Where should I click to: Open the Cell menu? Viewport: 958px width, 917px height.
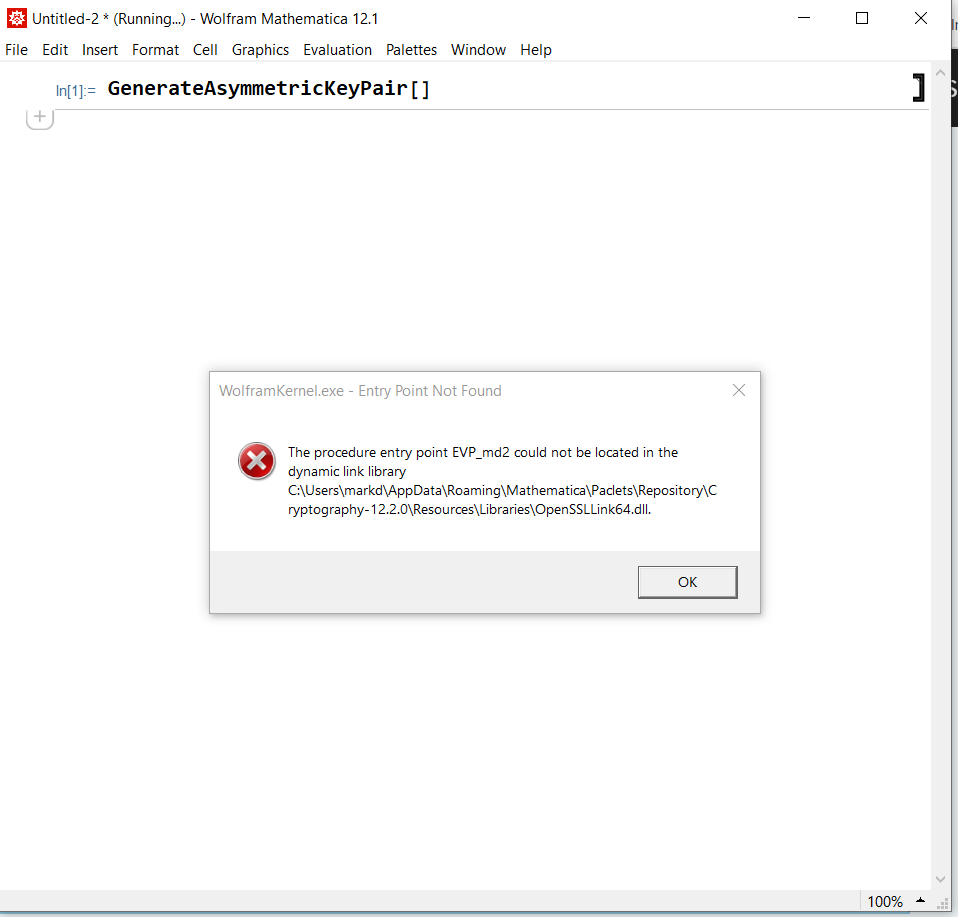coord(205,49)
